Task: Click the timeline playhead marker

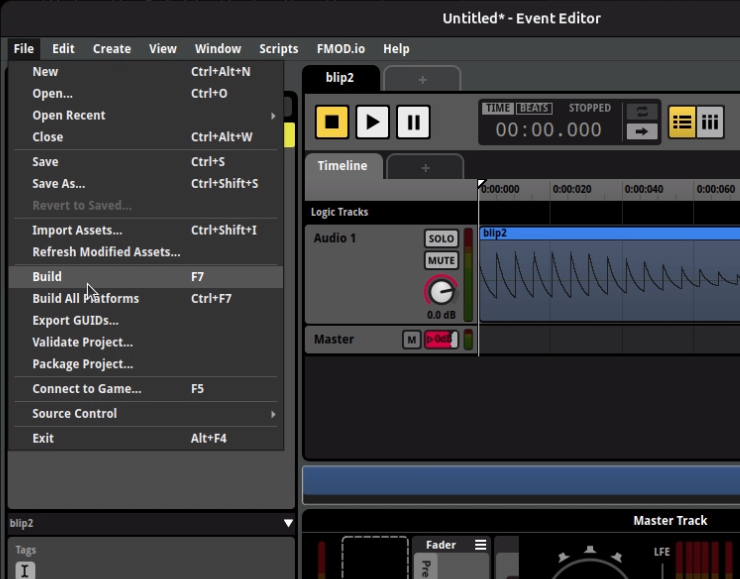Action: (481, 184)
